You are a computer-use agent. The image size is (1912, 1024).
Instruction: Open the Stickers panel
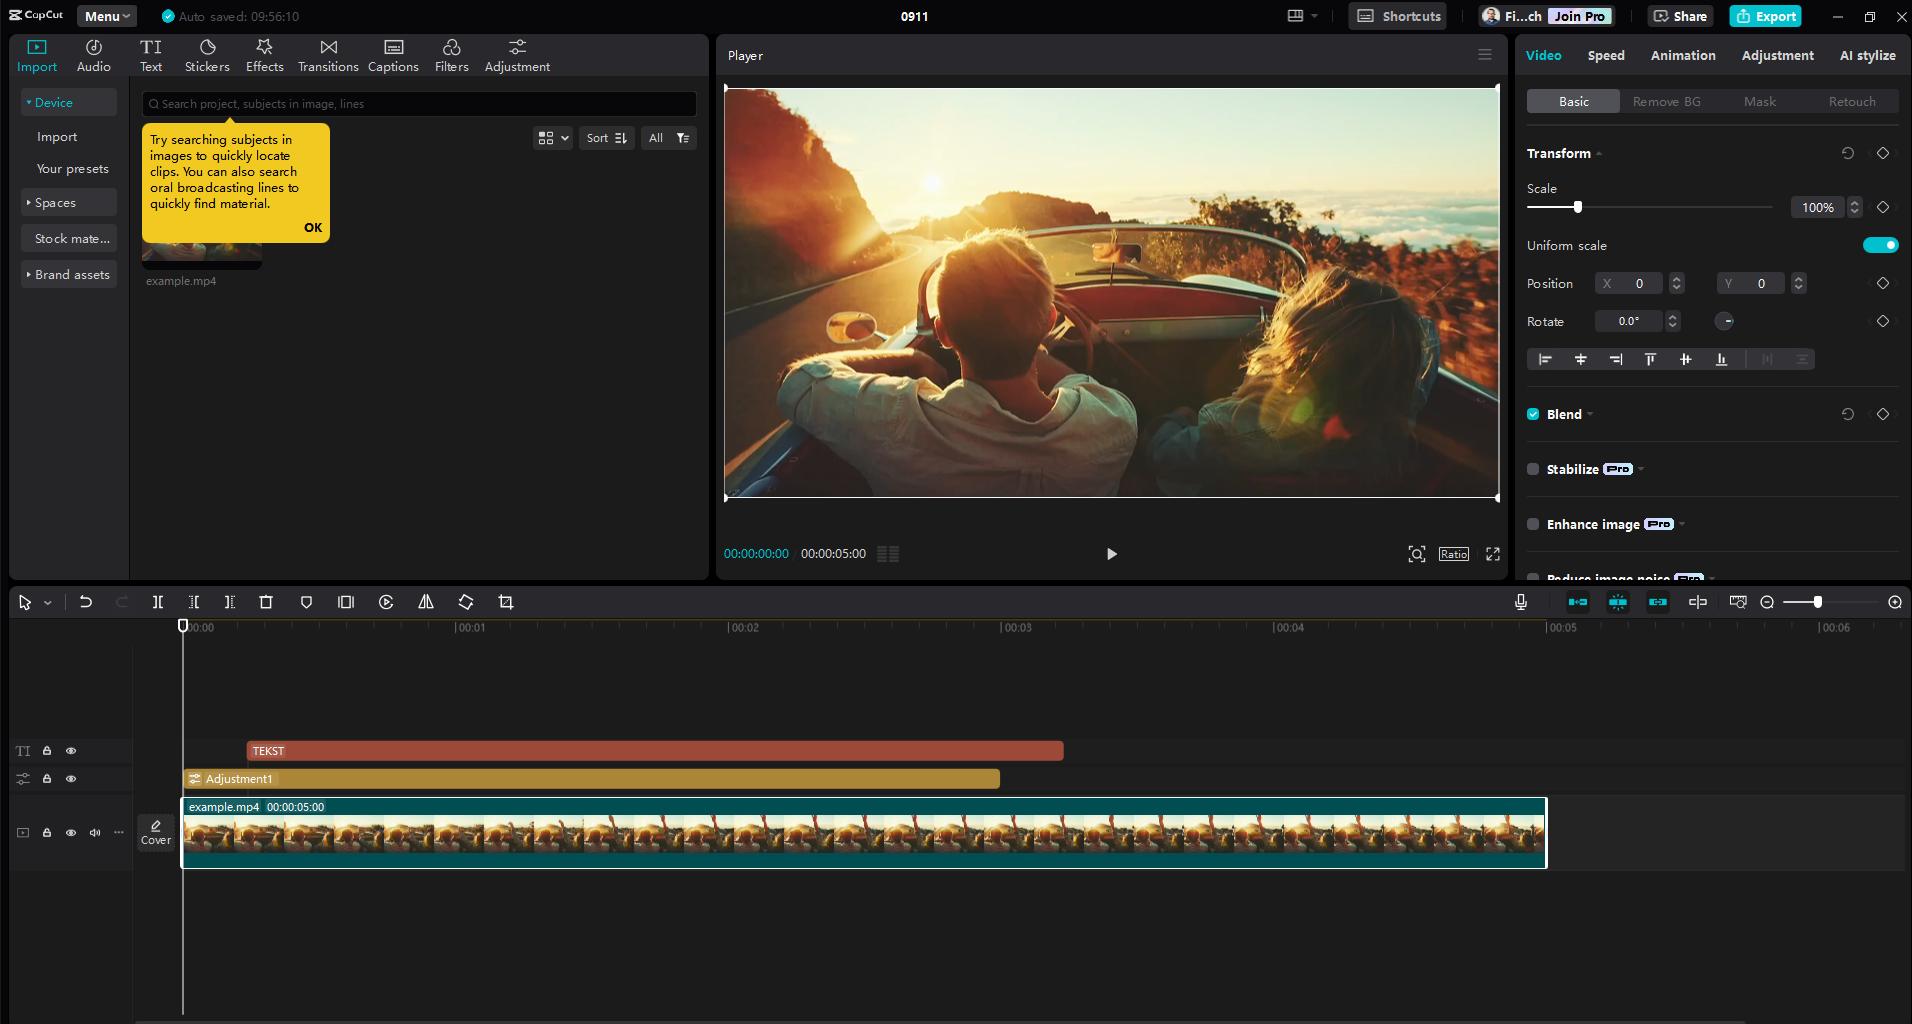click(207, 56)
